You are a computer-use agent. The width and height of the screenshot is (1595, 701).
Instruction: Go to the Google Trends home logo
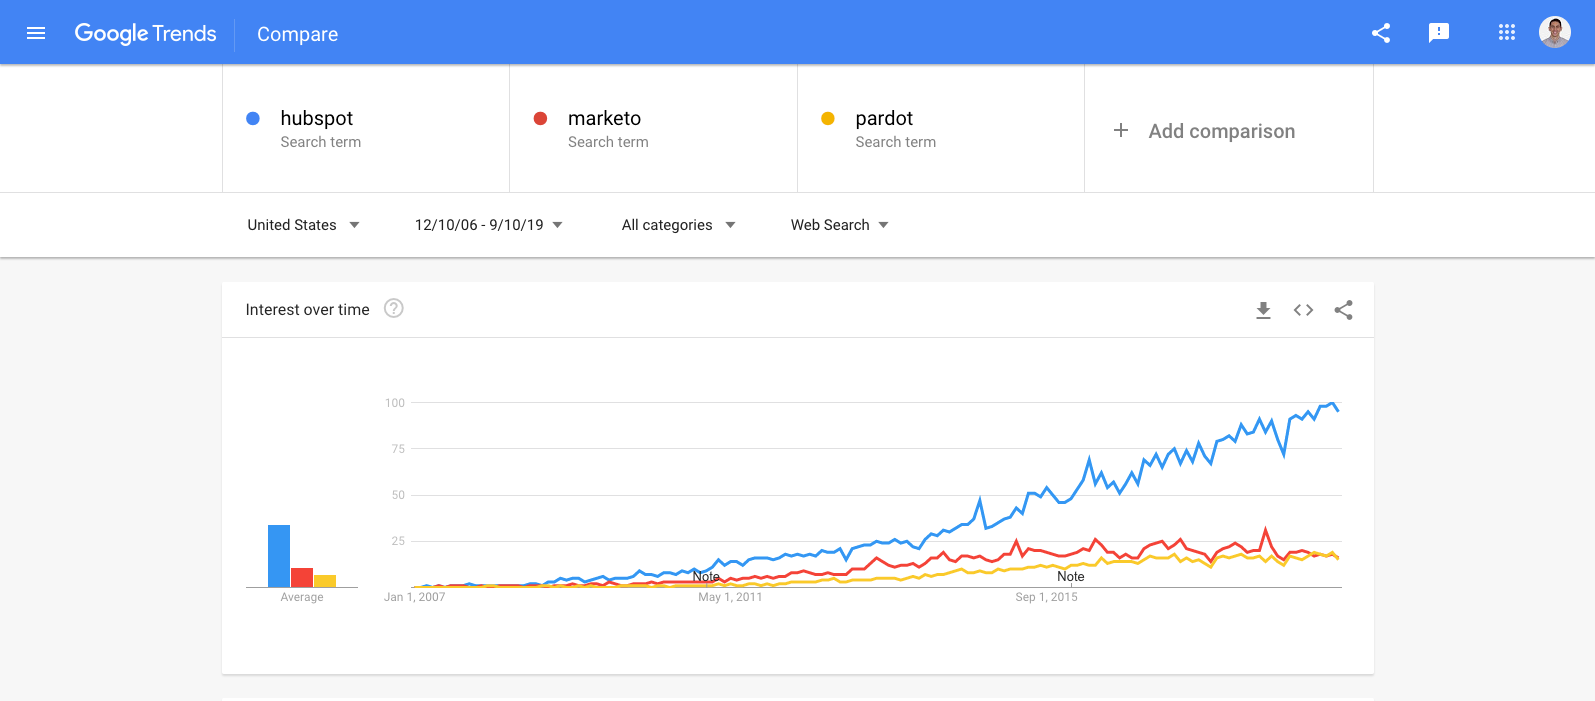point(145,33)
